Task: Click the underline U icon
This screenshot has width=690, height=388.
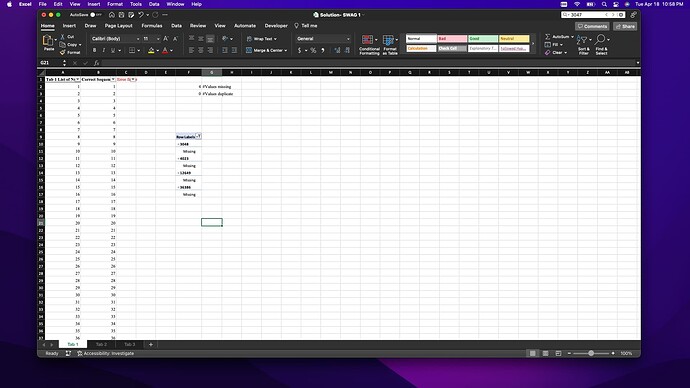Action: point(113,51)
